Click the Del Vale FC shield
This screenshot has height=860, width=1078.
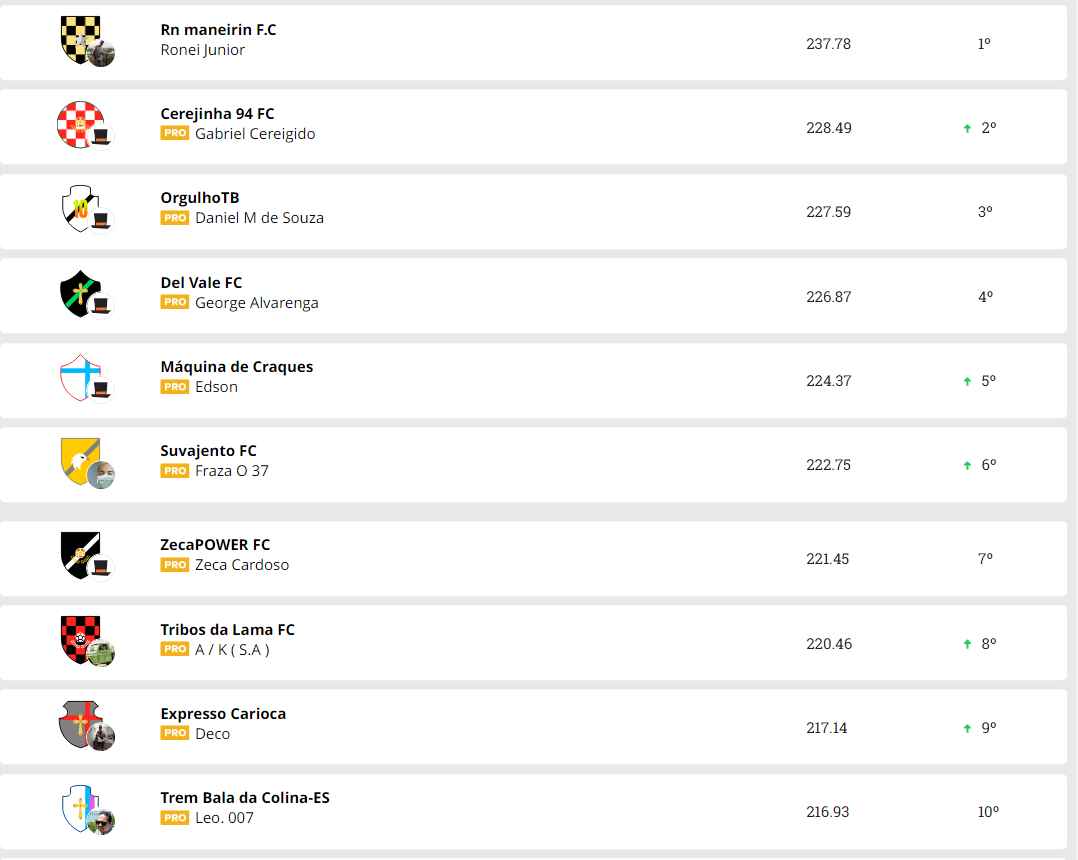78,292
